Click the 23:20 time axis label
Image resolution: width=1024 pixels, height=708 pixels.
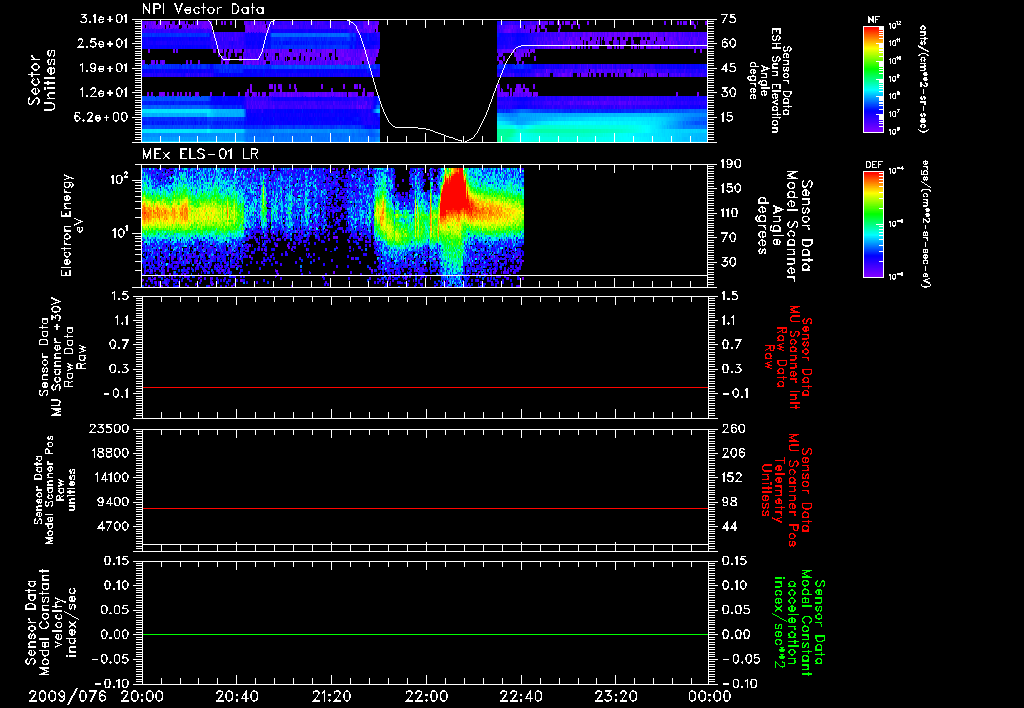pos(616,696)
